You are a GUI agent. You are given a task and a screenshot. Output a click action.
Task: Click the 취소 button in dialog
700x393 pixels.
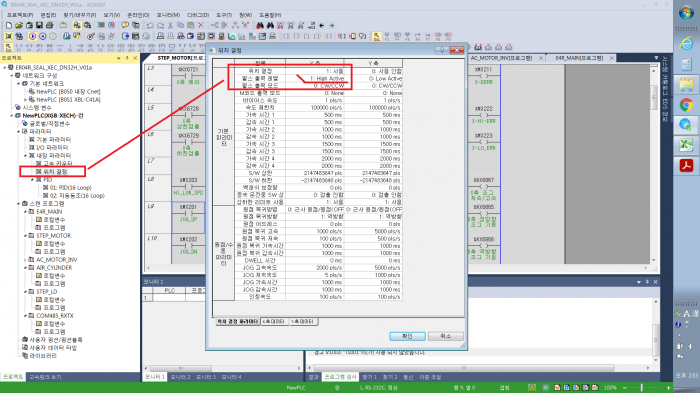pyautogui.click(x=446, y=336)
